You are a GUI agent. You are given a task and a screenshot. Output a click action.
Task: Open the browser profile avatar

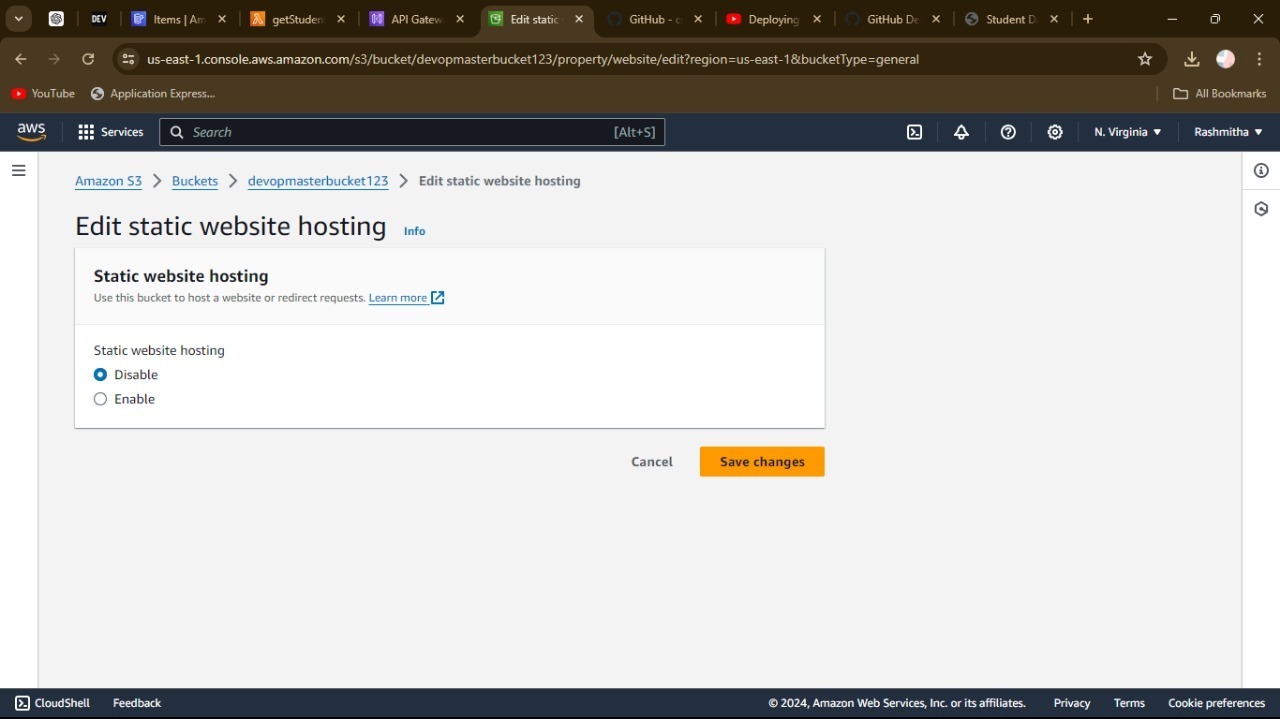(x=1225, y=59)
